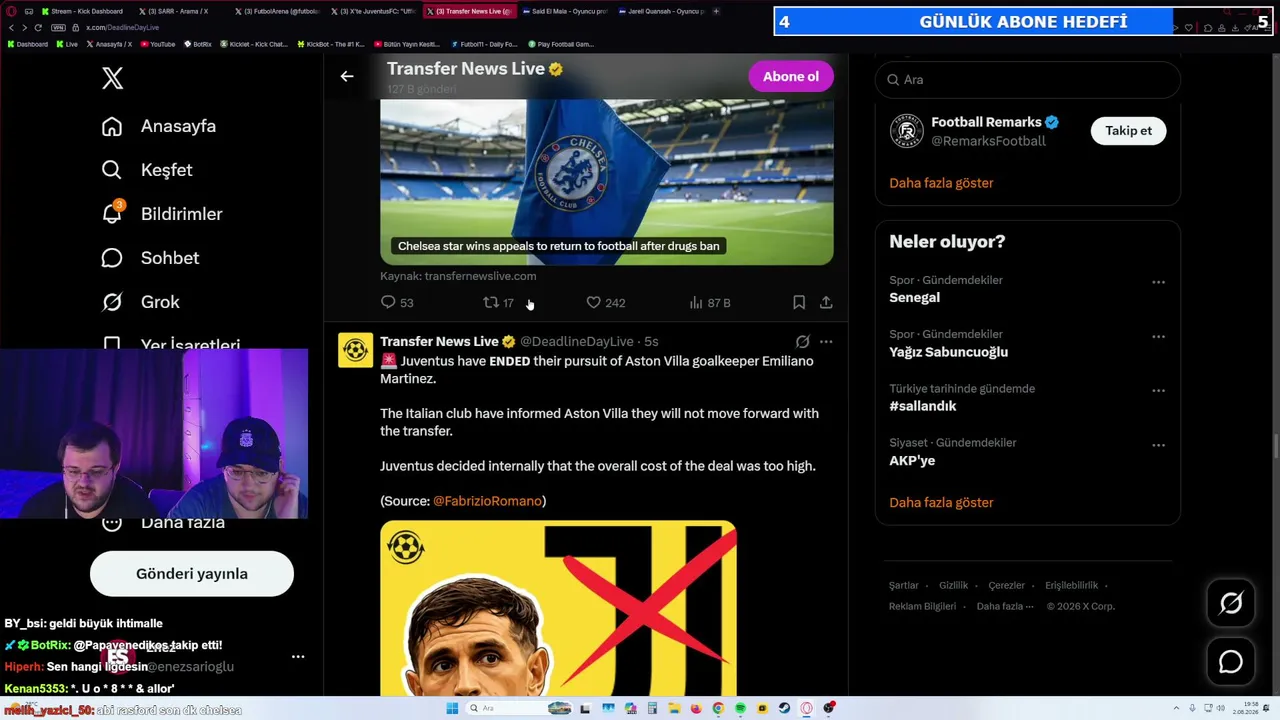Screen dimensions: 1280x720
Task: Open the Yağız Sabuncuoğlu trending topic
Action: [x=948, y=352]
